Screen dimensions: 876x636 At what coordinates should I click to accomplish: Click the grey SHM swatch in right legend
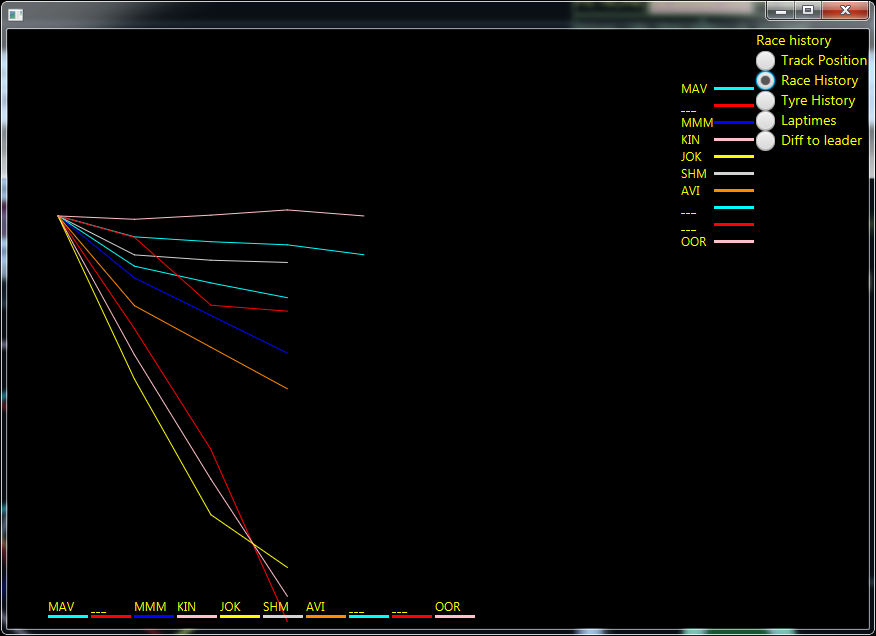coord(734,173)
